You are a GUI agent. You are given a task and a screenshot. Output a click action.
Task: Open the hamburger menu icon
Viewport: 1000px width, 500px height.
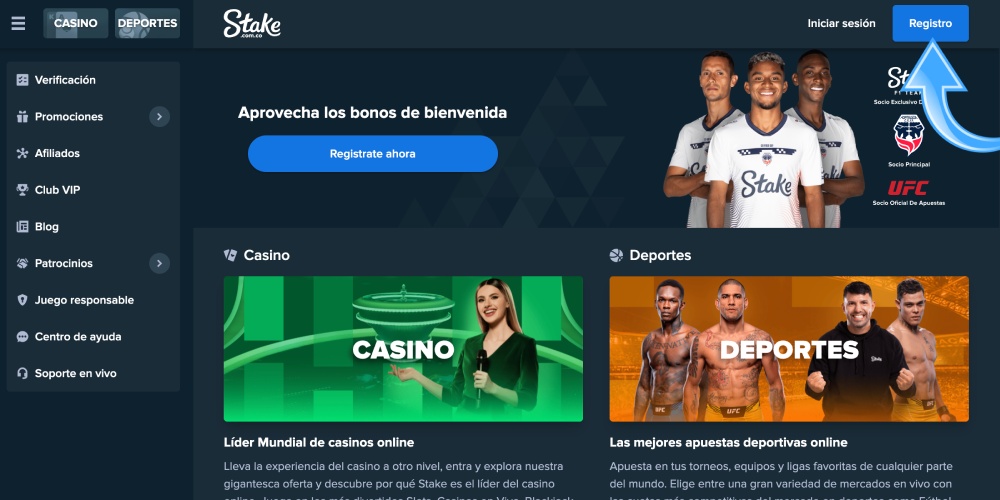coord(18,23)
